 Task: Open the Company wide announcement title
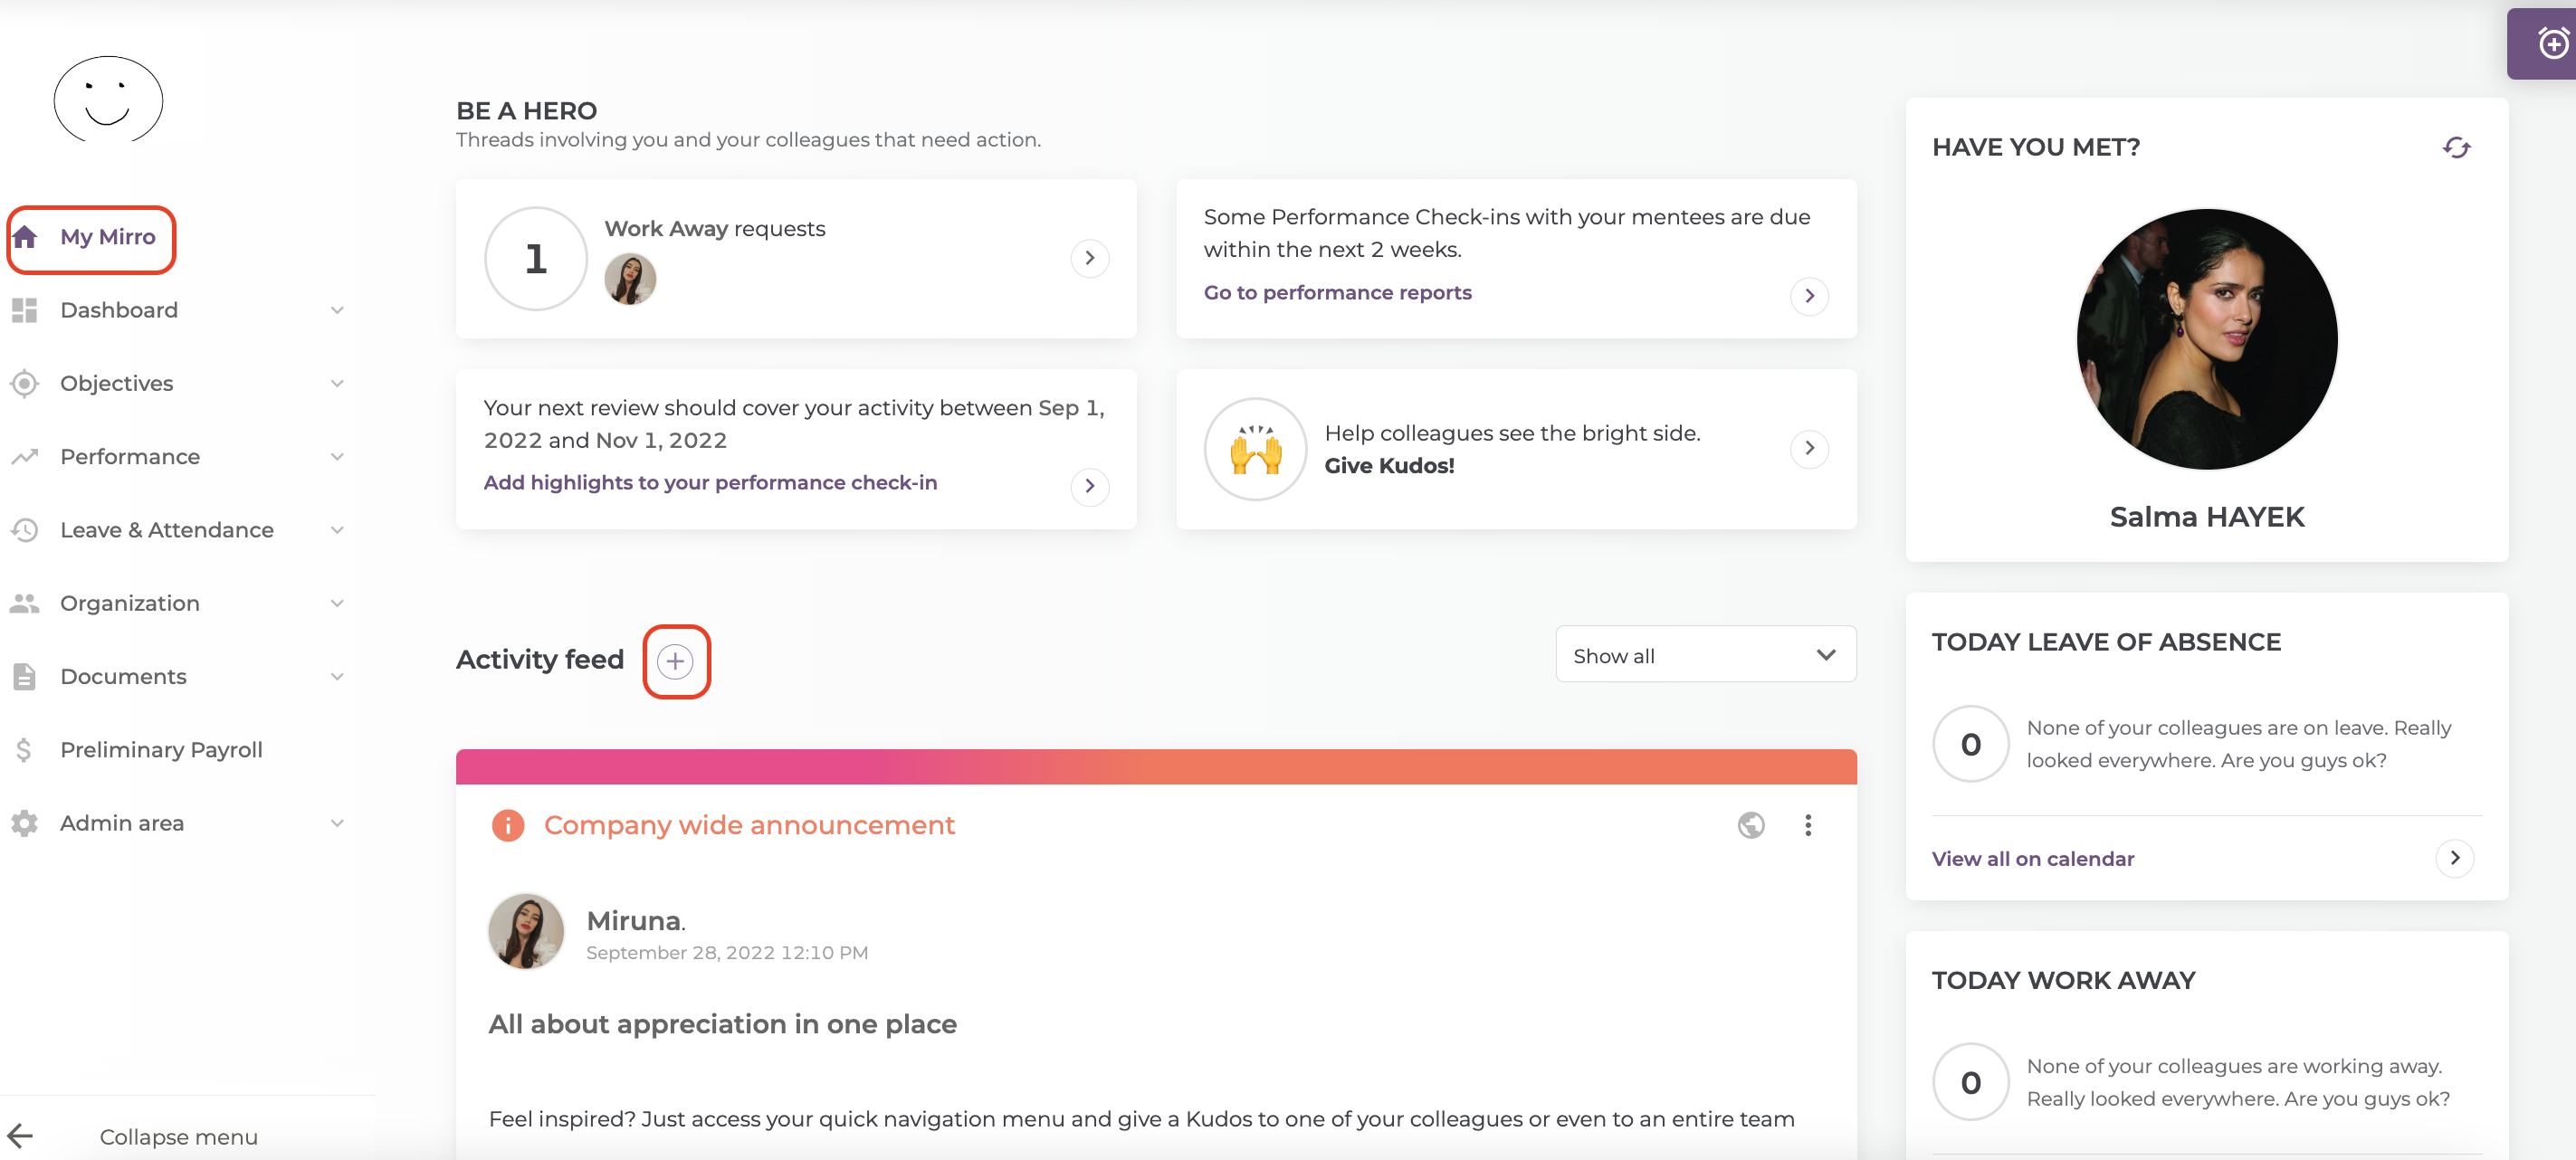click(x=749, y=825)
